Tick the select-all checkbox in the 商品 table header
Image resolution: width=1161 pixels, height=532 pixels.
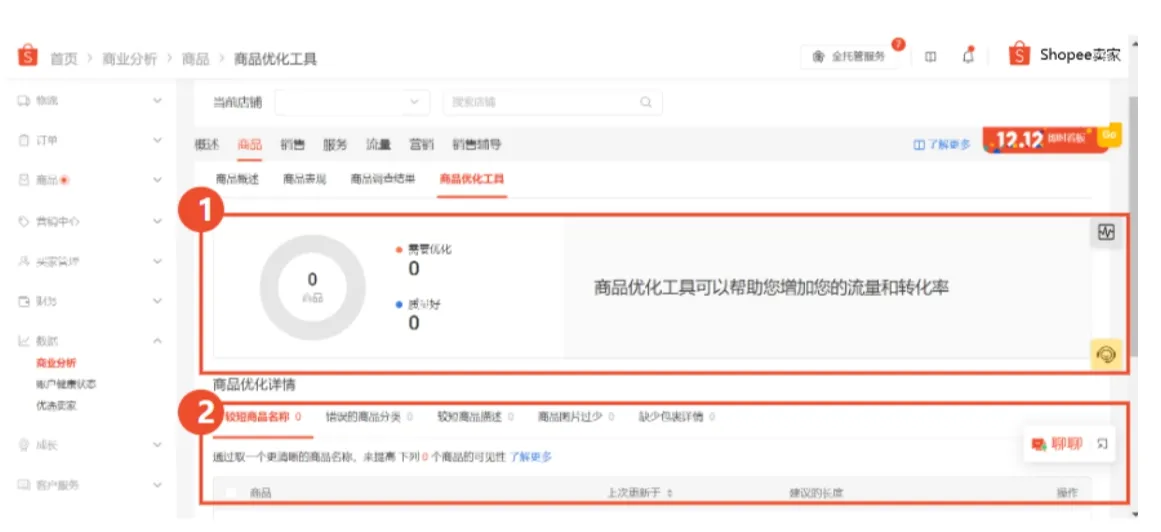pos(231,493)
